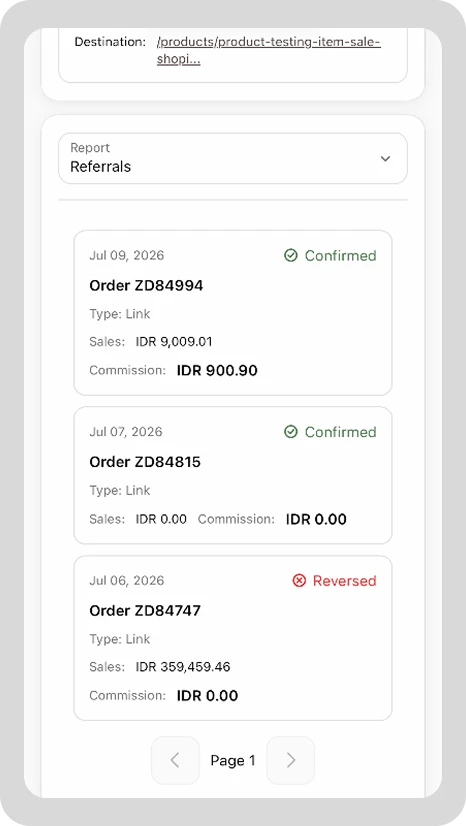The height and width of the screenshot is (826, 466).
Task: Click Type: Link on Order ZD84747 card
Action: [120, 639]
